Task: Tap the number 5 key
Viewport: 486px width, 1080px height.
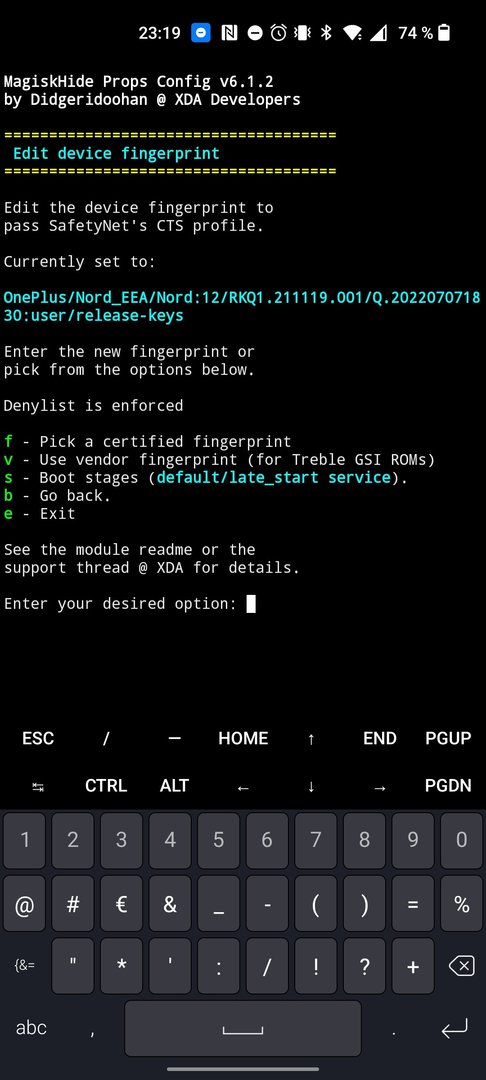Action: pyautogui.click(x=218, y=840)
